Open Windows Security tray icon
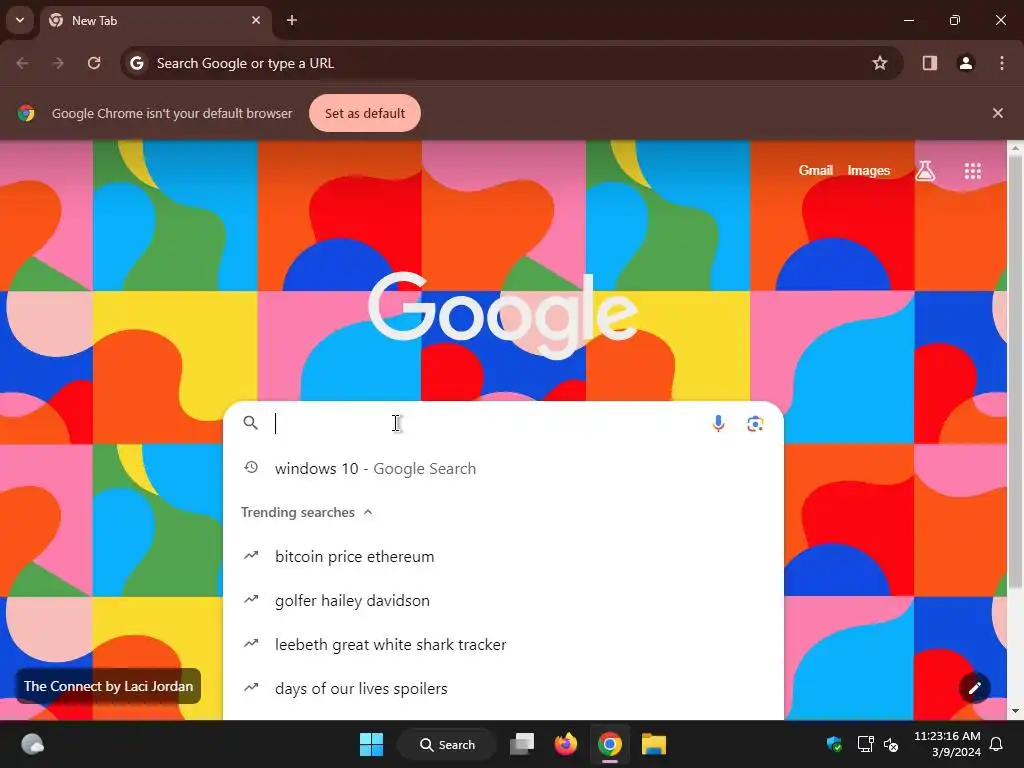Viewport: 1024px width, 768px height. click(x=834, y=744)
